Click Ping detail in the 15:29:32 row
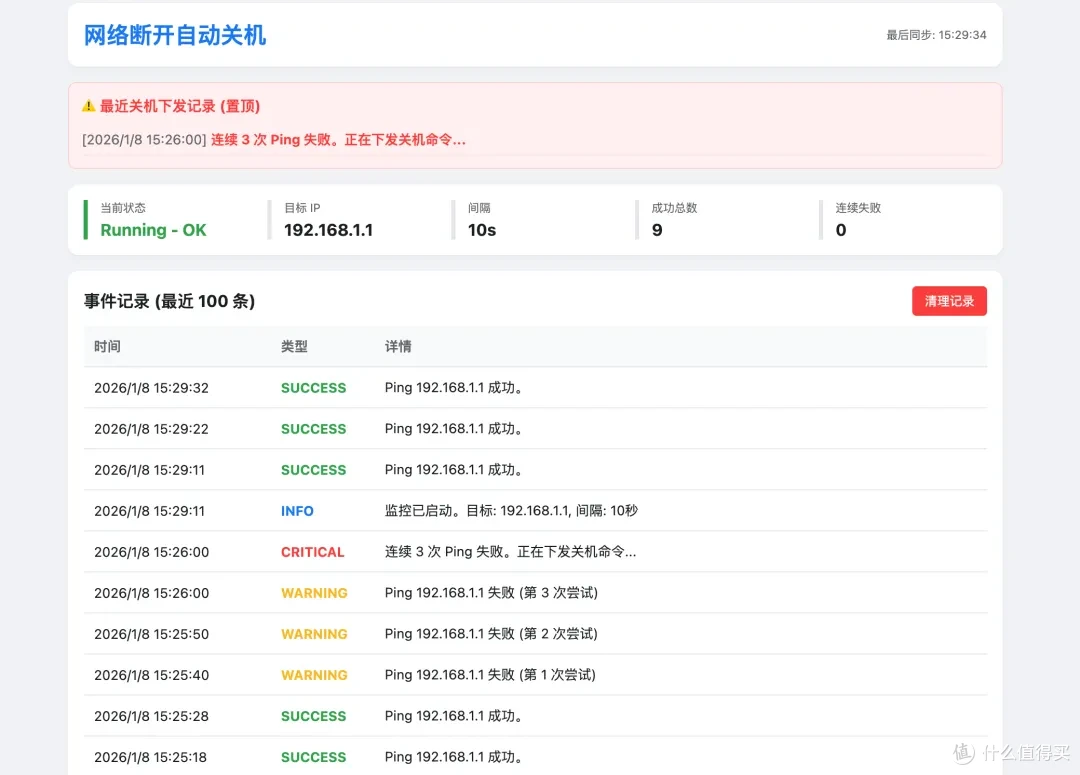The height and width of the screenshot is (775, 1080). click(453, 388)
